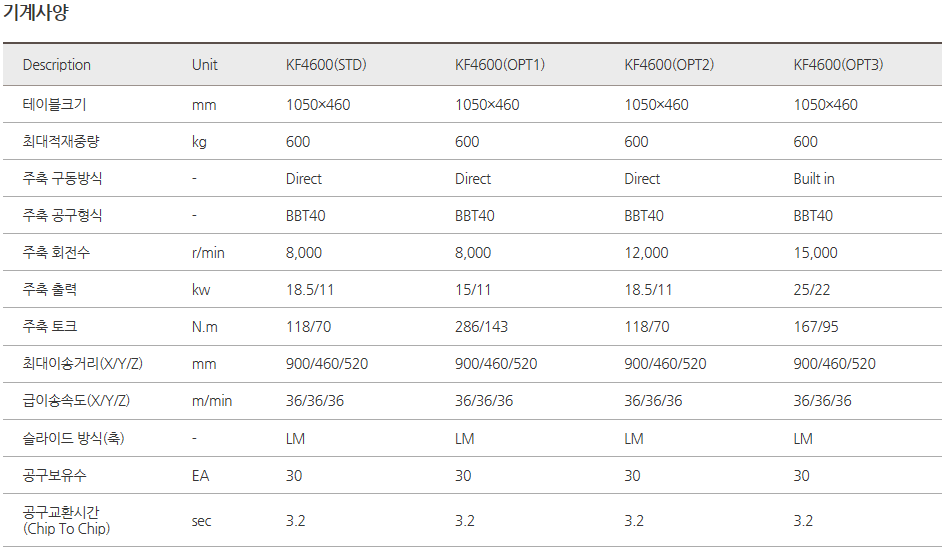Screen dimensions: 942x550
Task: Select the KF4600(OPT3) column header
Action: (x=838, y=65)
